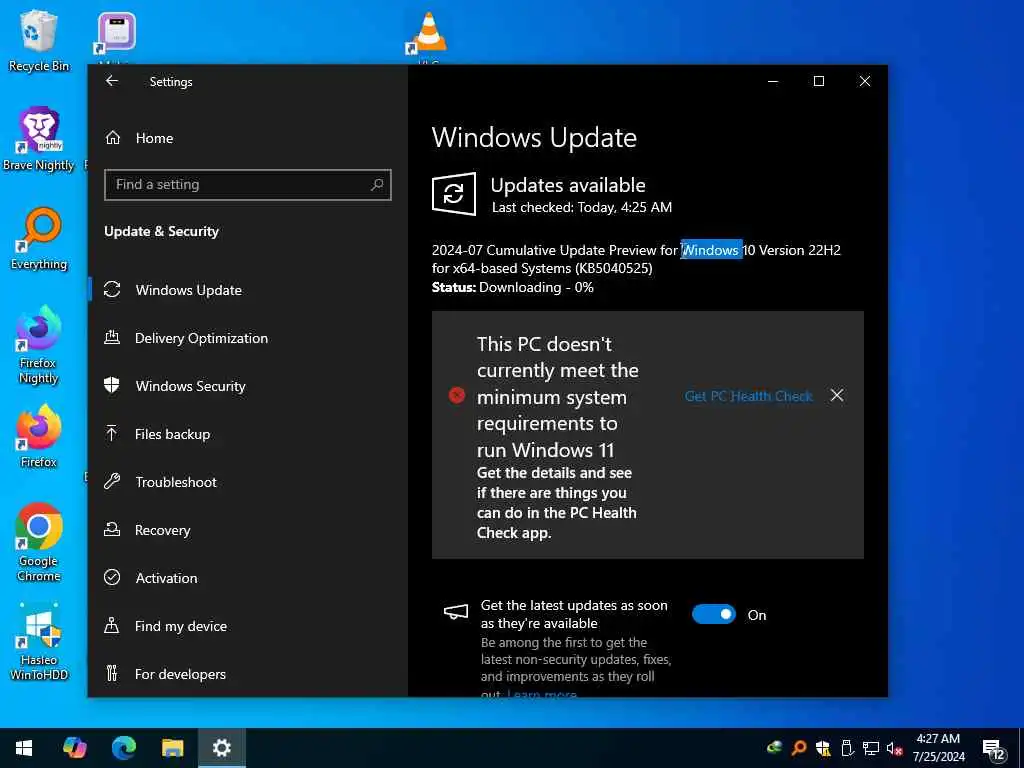1024x768 pixels.
Task: Click the Get PC Health Check link
Action: 748,396
